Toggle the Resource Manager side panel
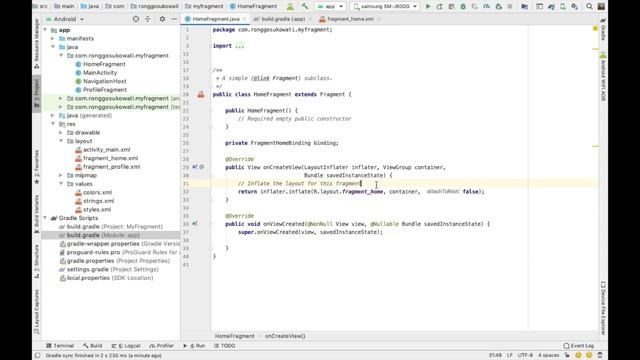The image size is (640, 360). 37,43
